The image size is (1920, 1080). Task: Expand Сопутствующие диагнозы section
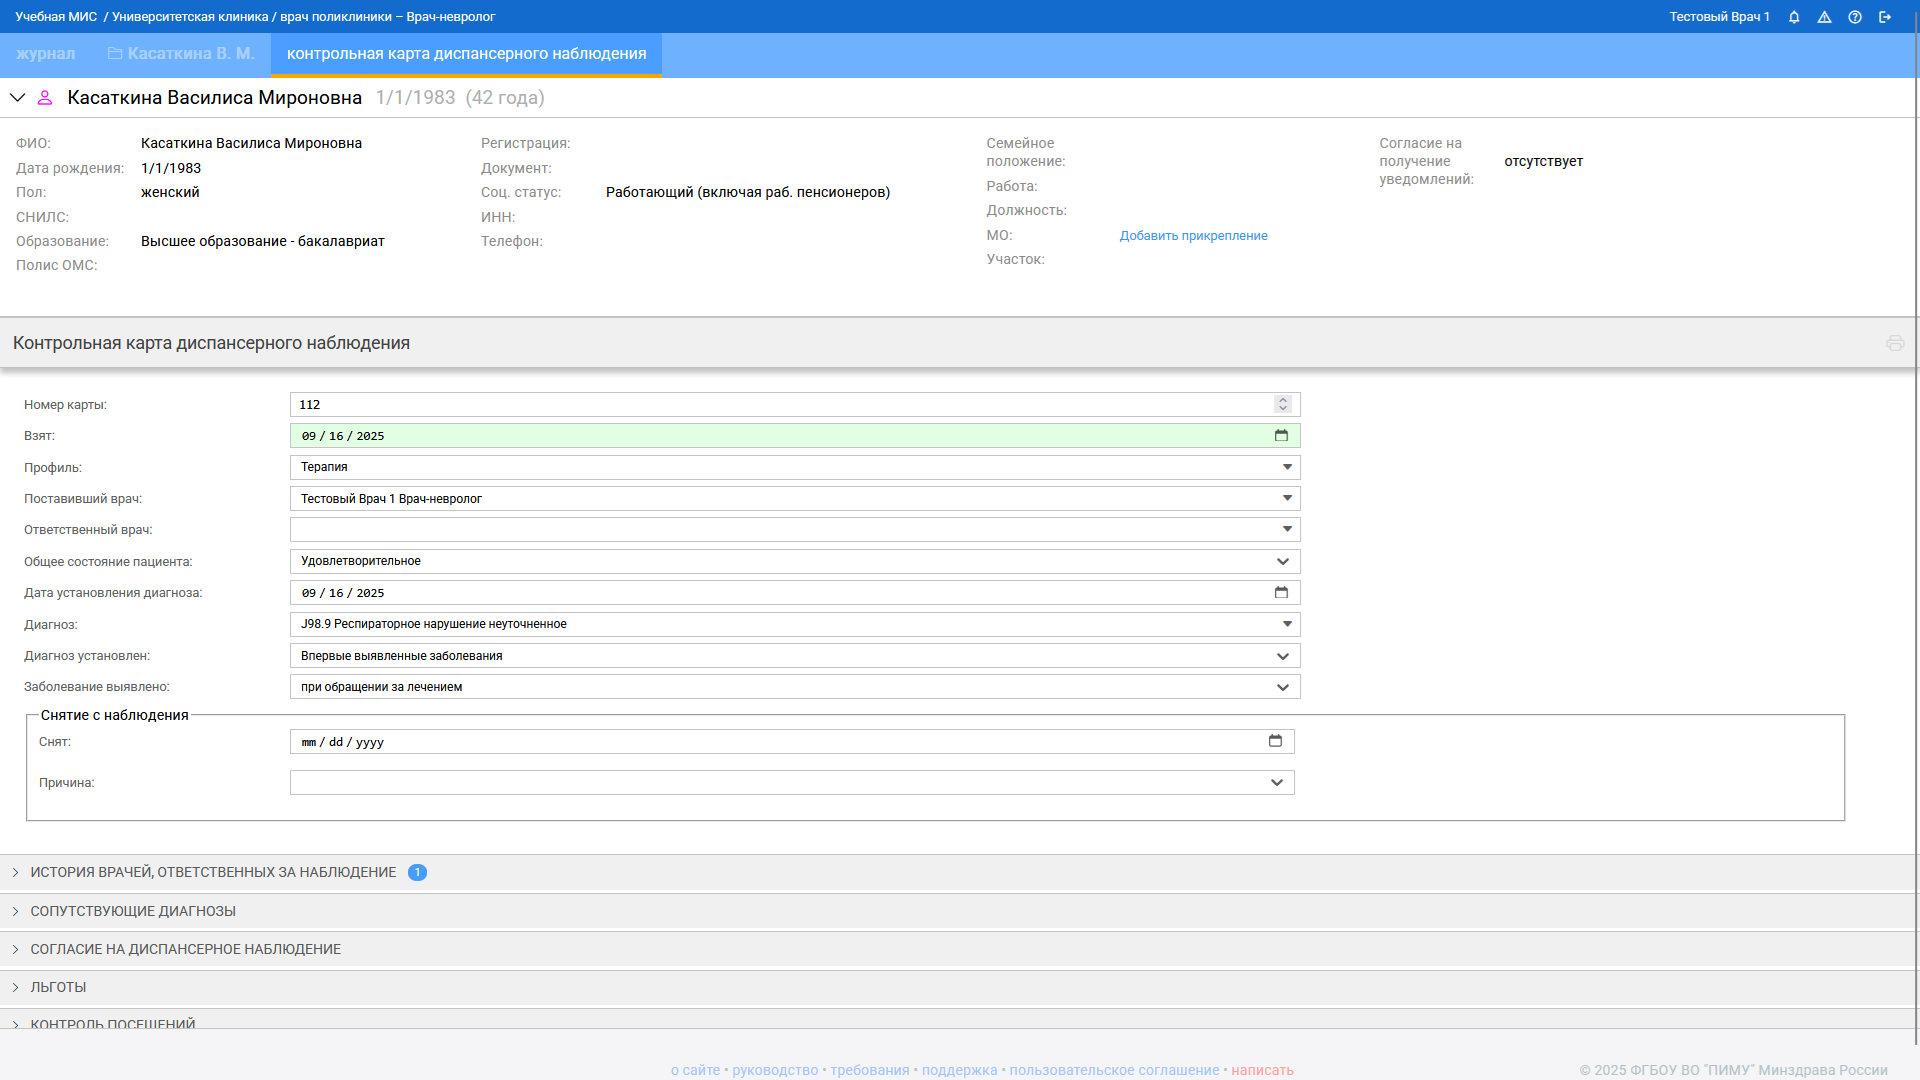133,911
